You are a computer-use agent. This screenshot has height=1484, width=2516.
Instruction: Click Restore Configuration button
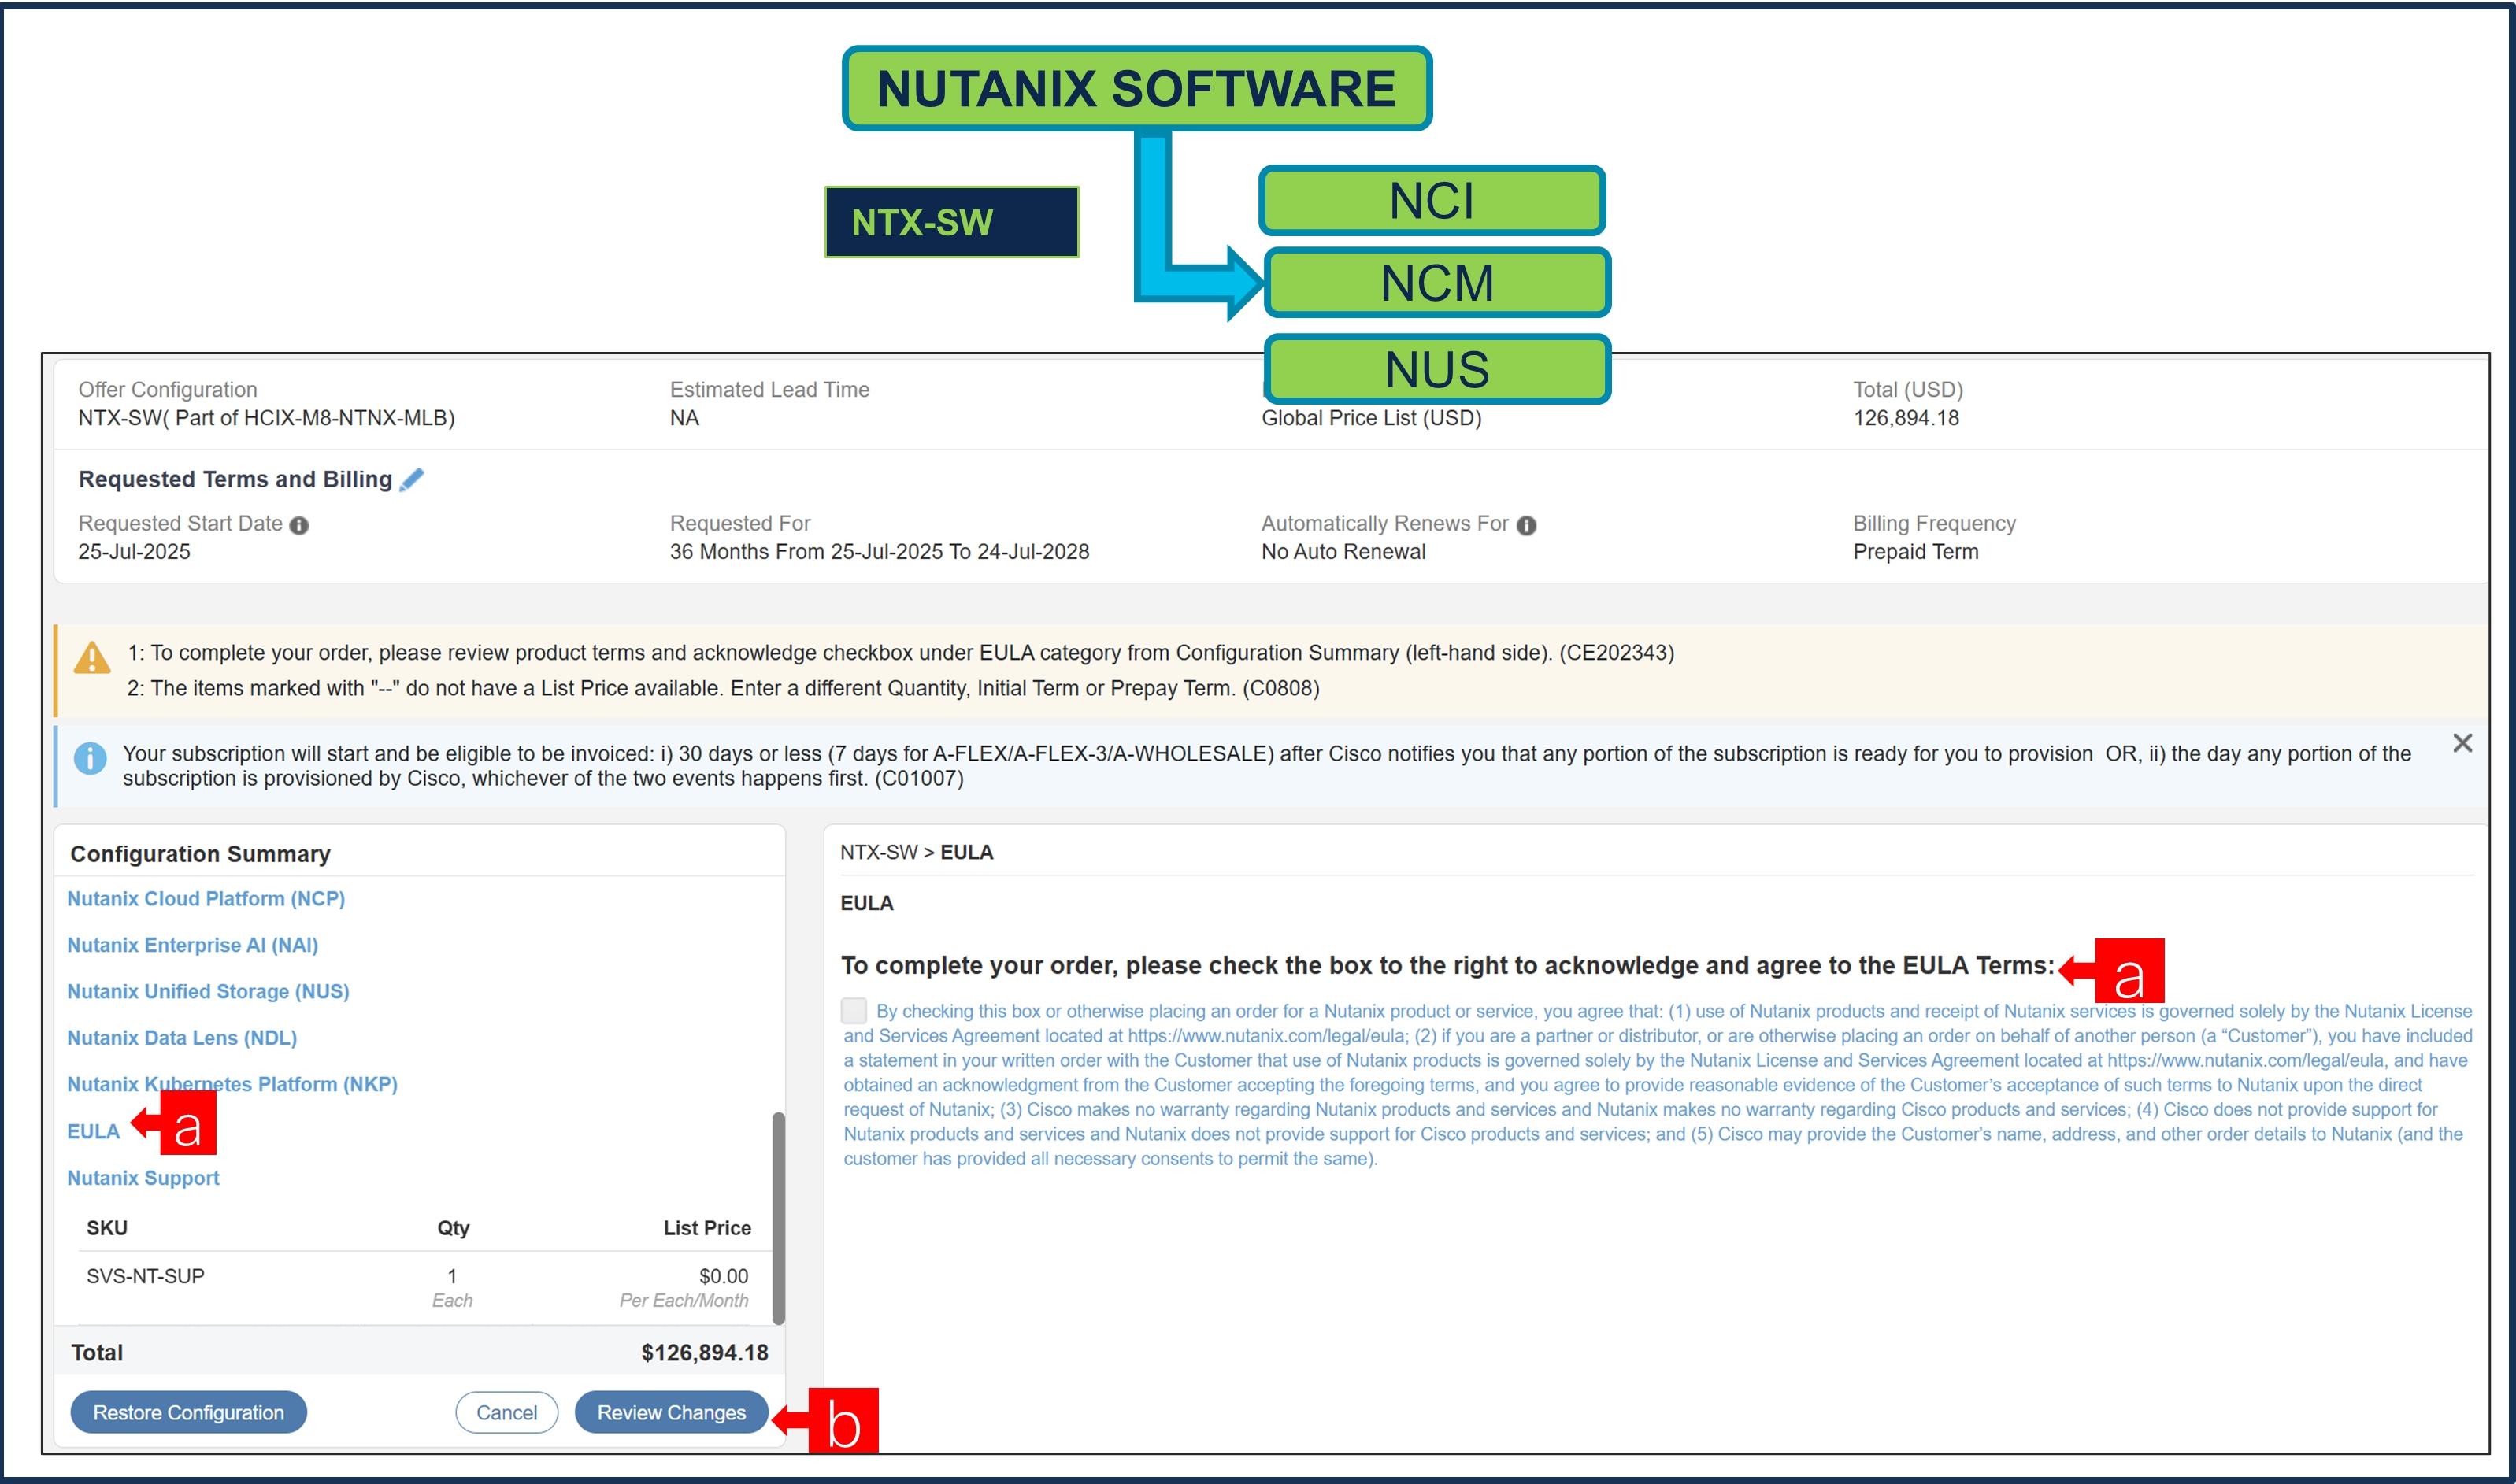point(188,1412)
